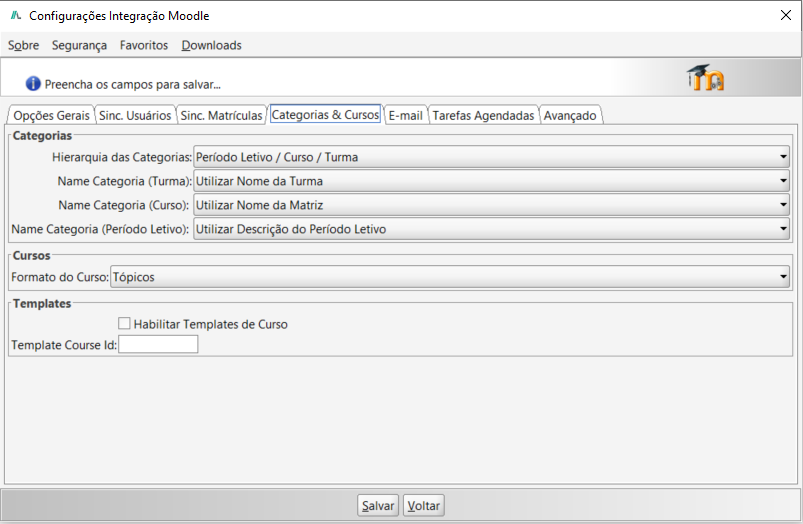Open the Sobre menu

pyautogui.click(x=24, y=45)
